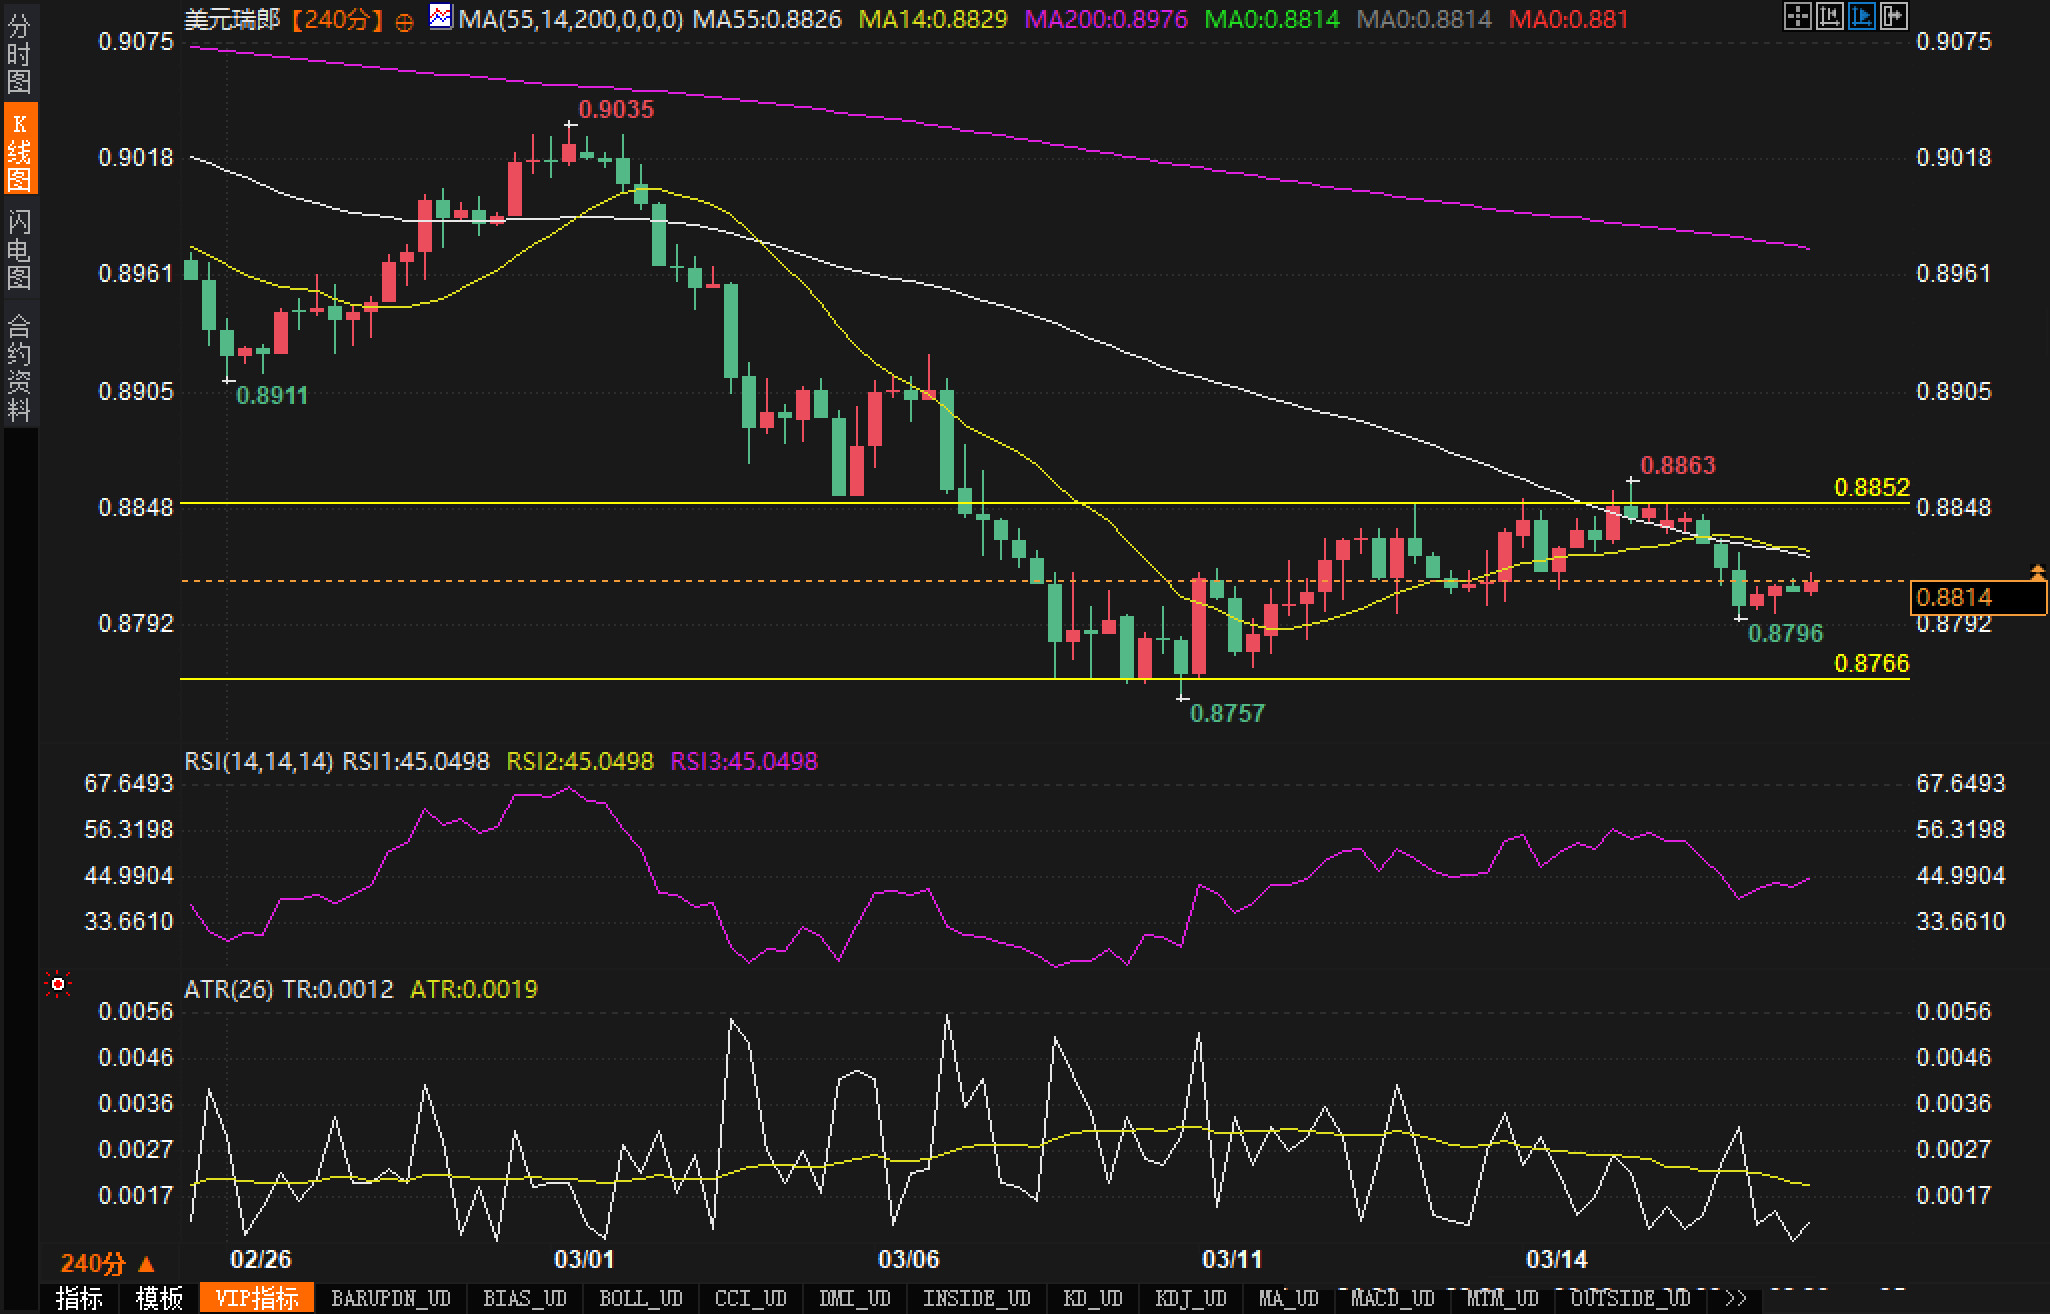Click the MA indicator chart icon
This screenshot has height=1314, width=2050.
(440, 17)
